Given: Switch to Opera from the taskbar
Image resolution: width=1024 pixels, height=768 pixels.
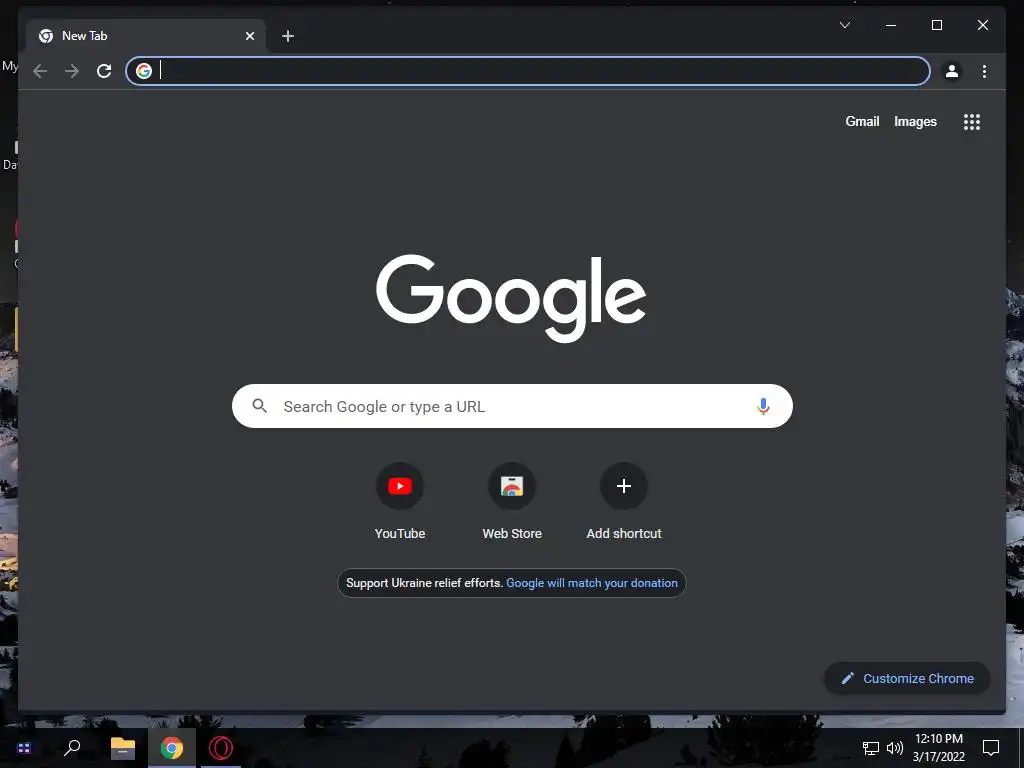Looking at the screenshot, I should click(x=221, y=748).
